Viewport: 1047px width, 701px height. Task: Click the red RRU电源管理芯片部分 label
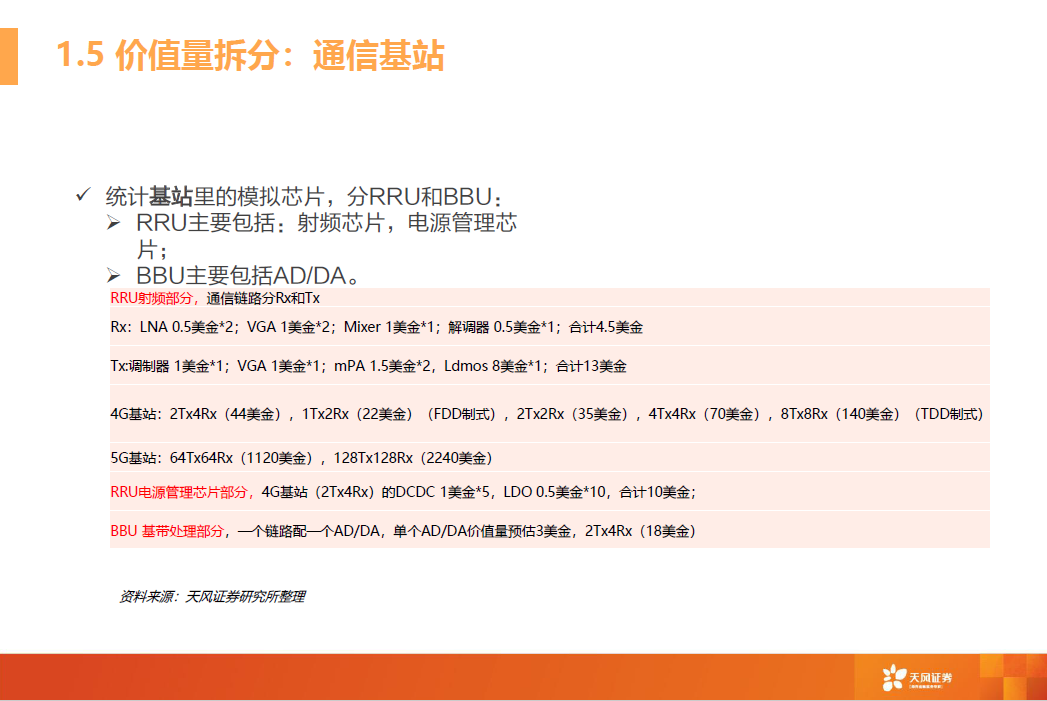pos(183,491)
